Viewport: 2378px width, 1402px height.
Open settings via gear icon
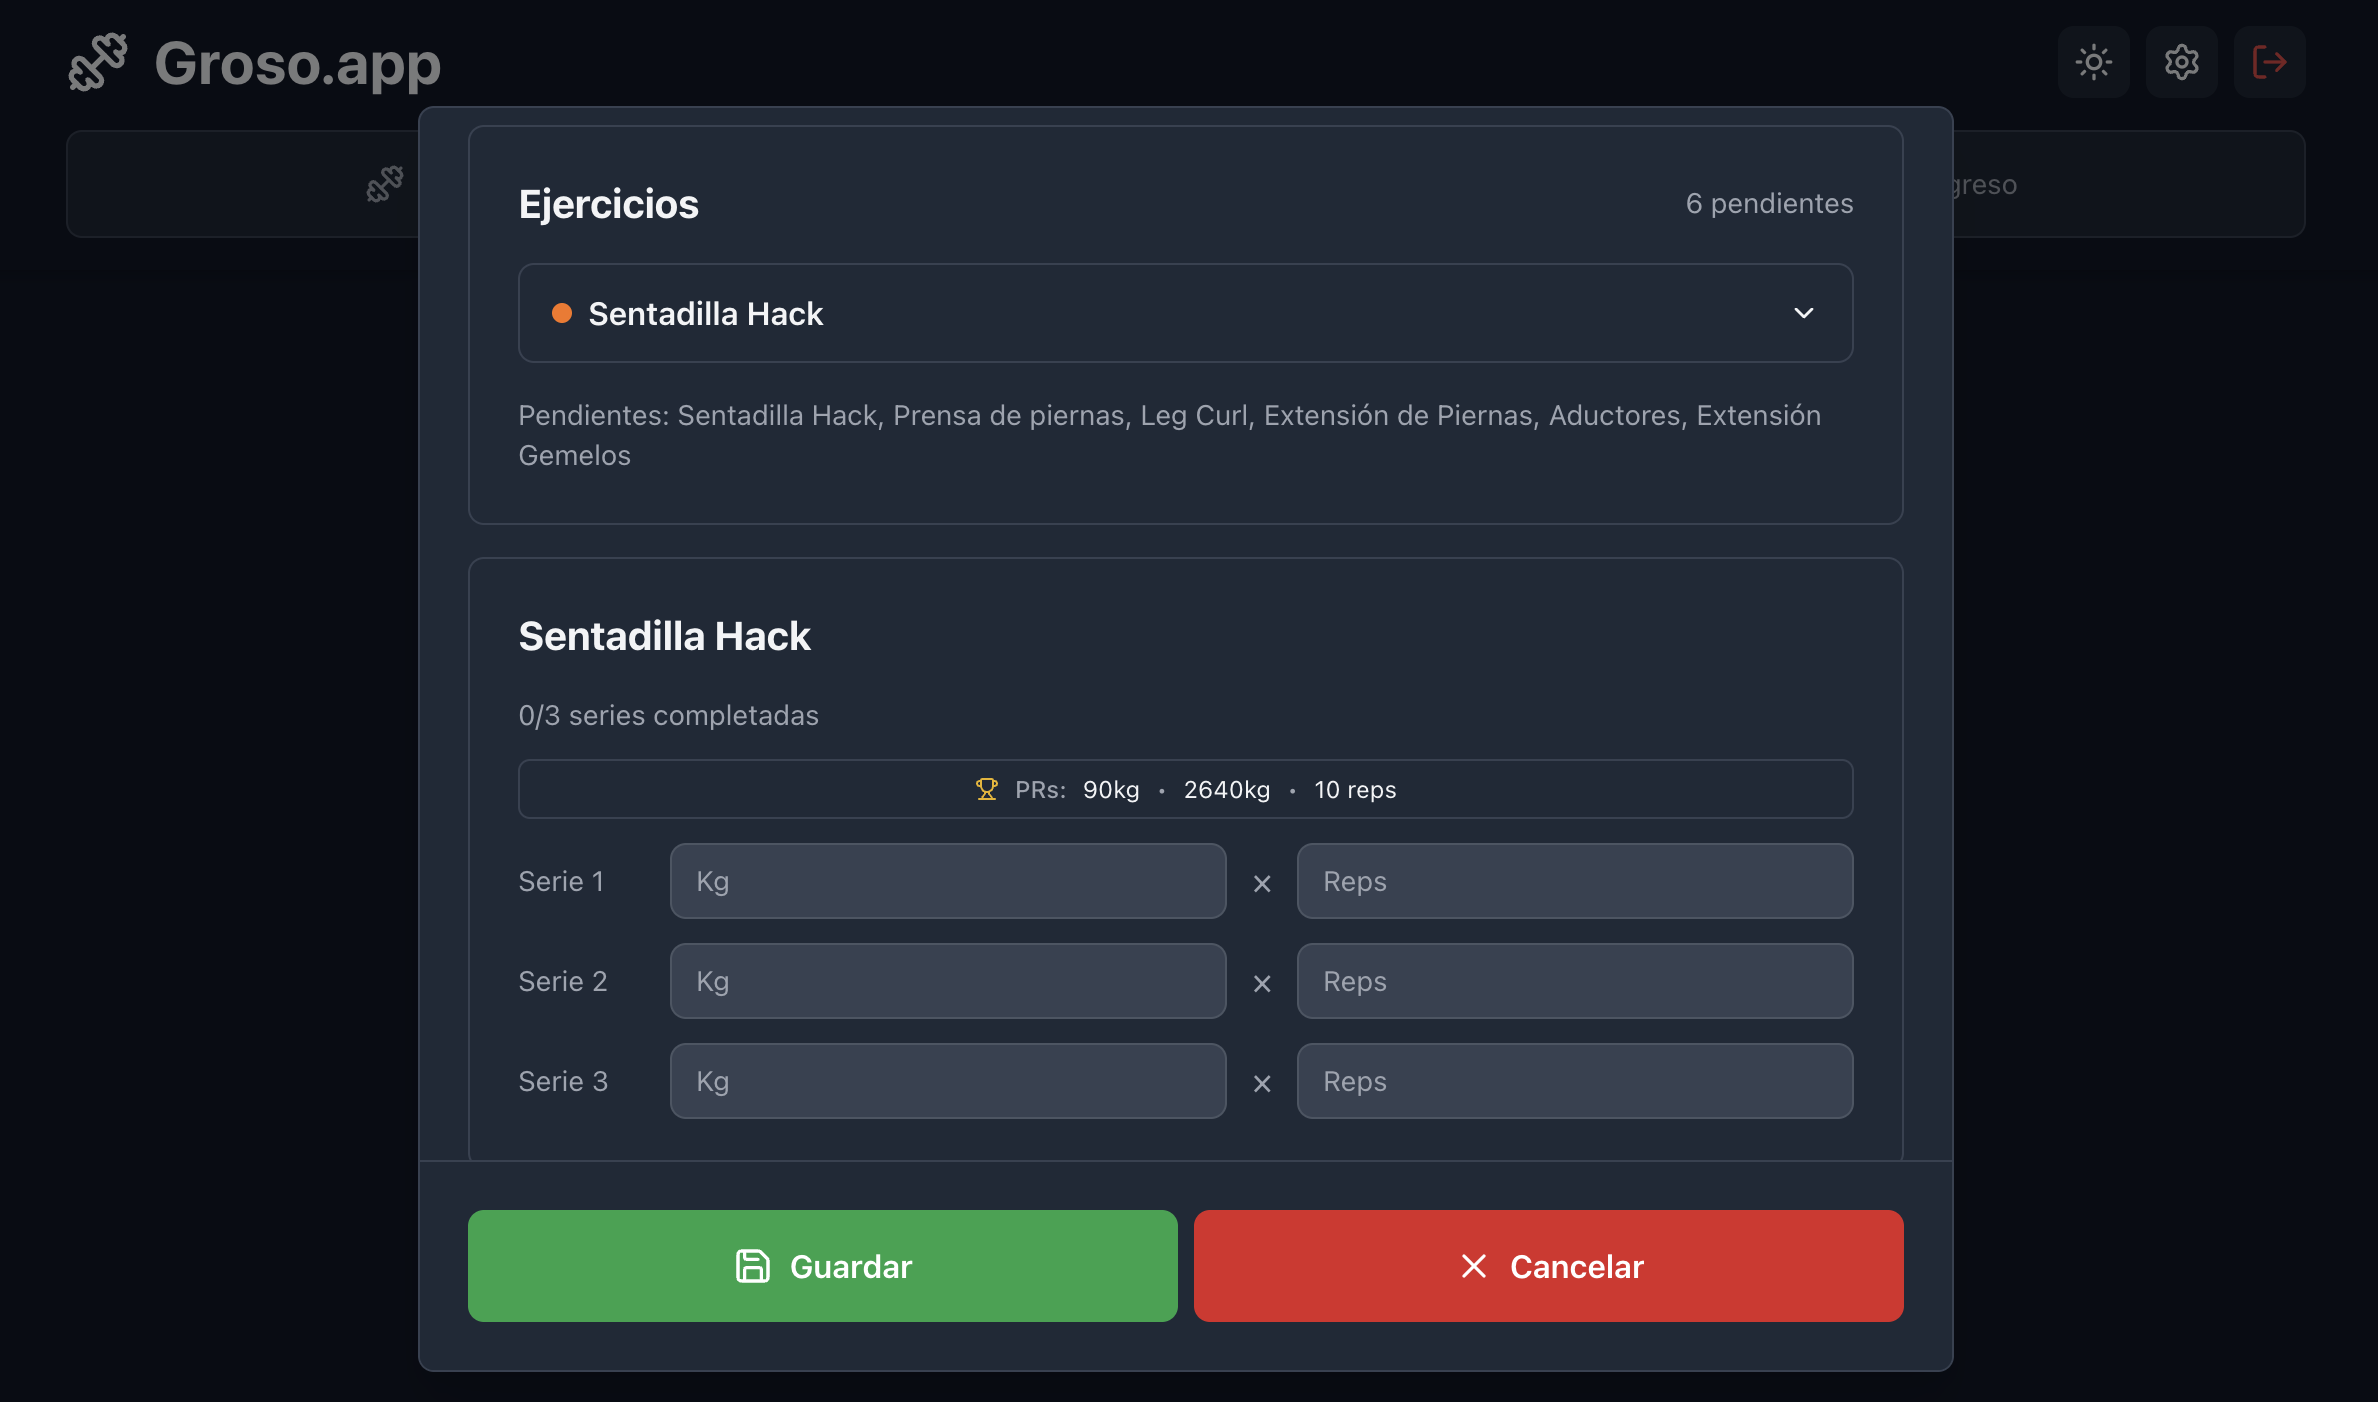pyautogui.click(x=2181, y=62)
